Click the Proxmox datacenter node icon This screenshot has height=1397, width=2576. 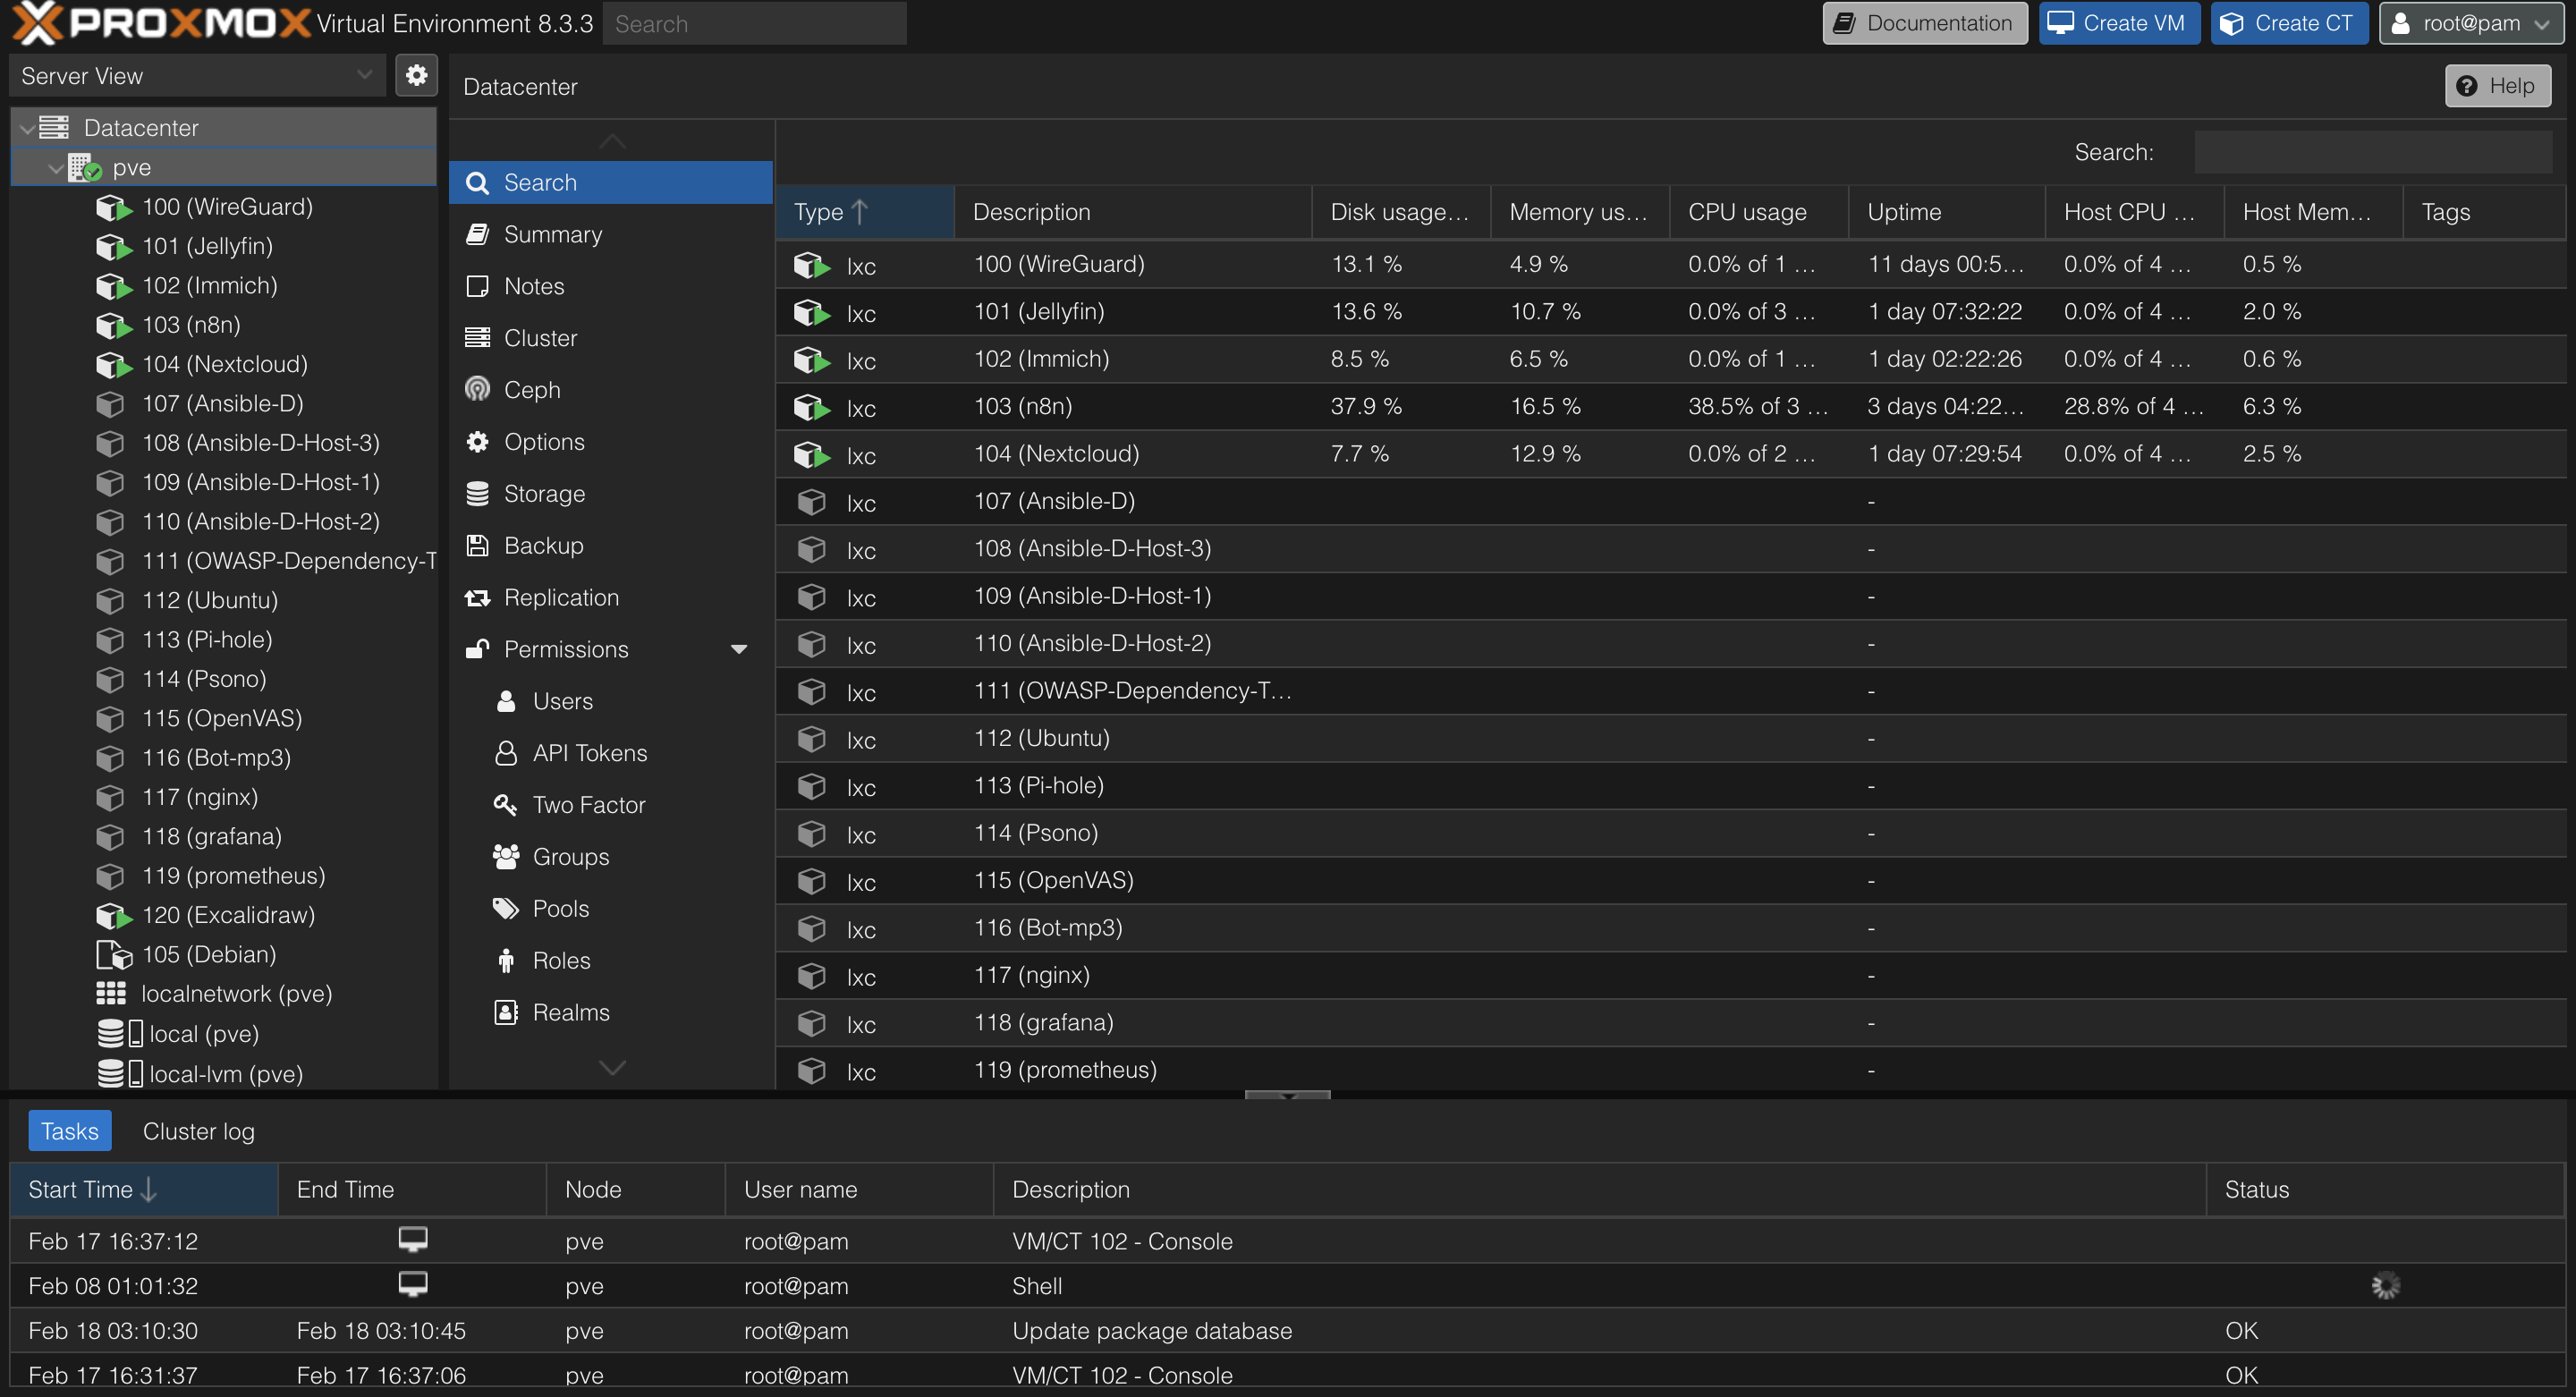pos(60,125)
